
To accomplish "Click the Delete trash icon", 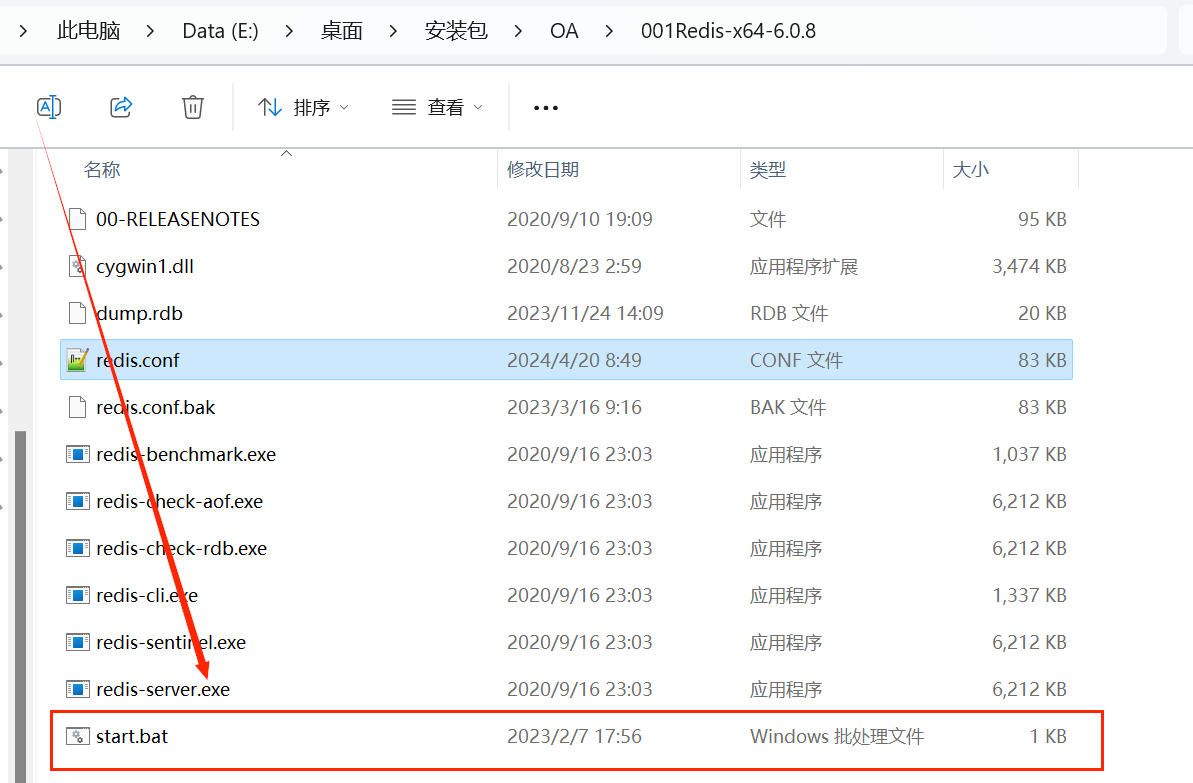I will (x=193, y=107).
